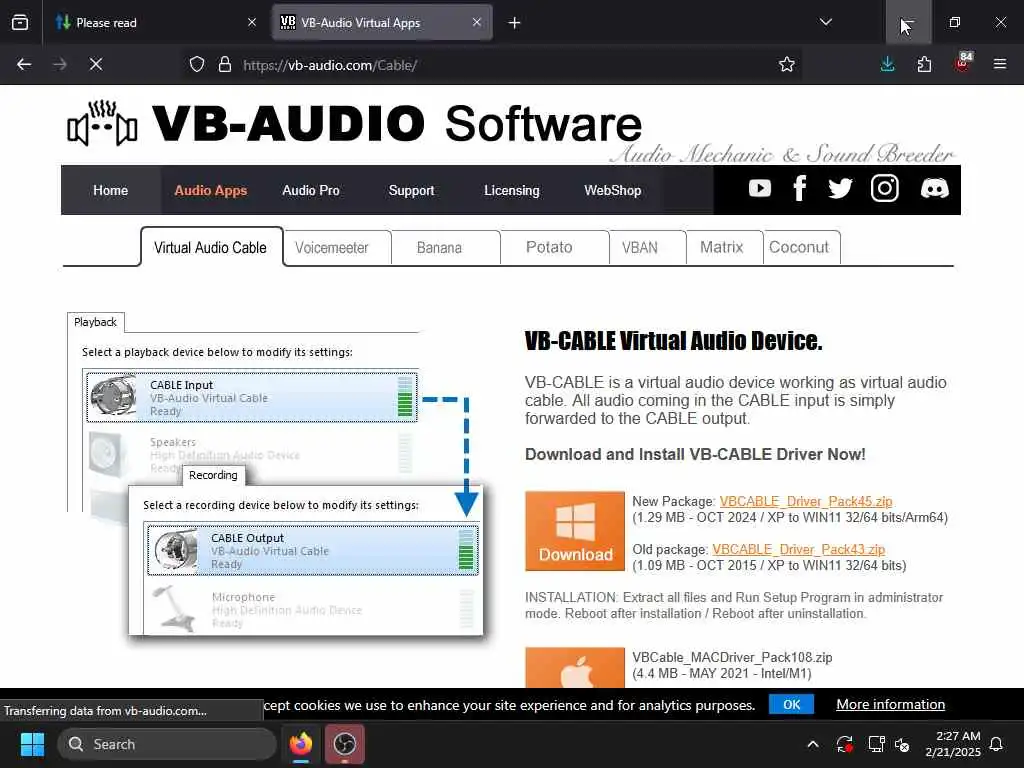
Task: Open the Firefox hamburger menu
Action: [x=1000, y=65]
